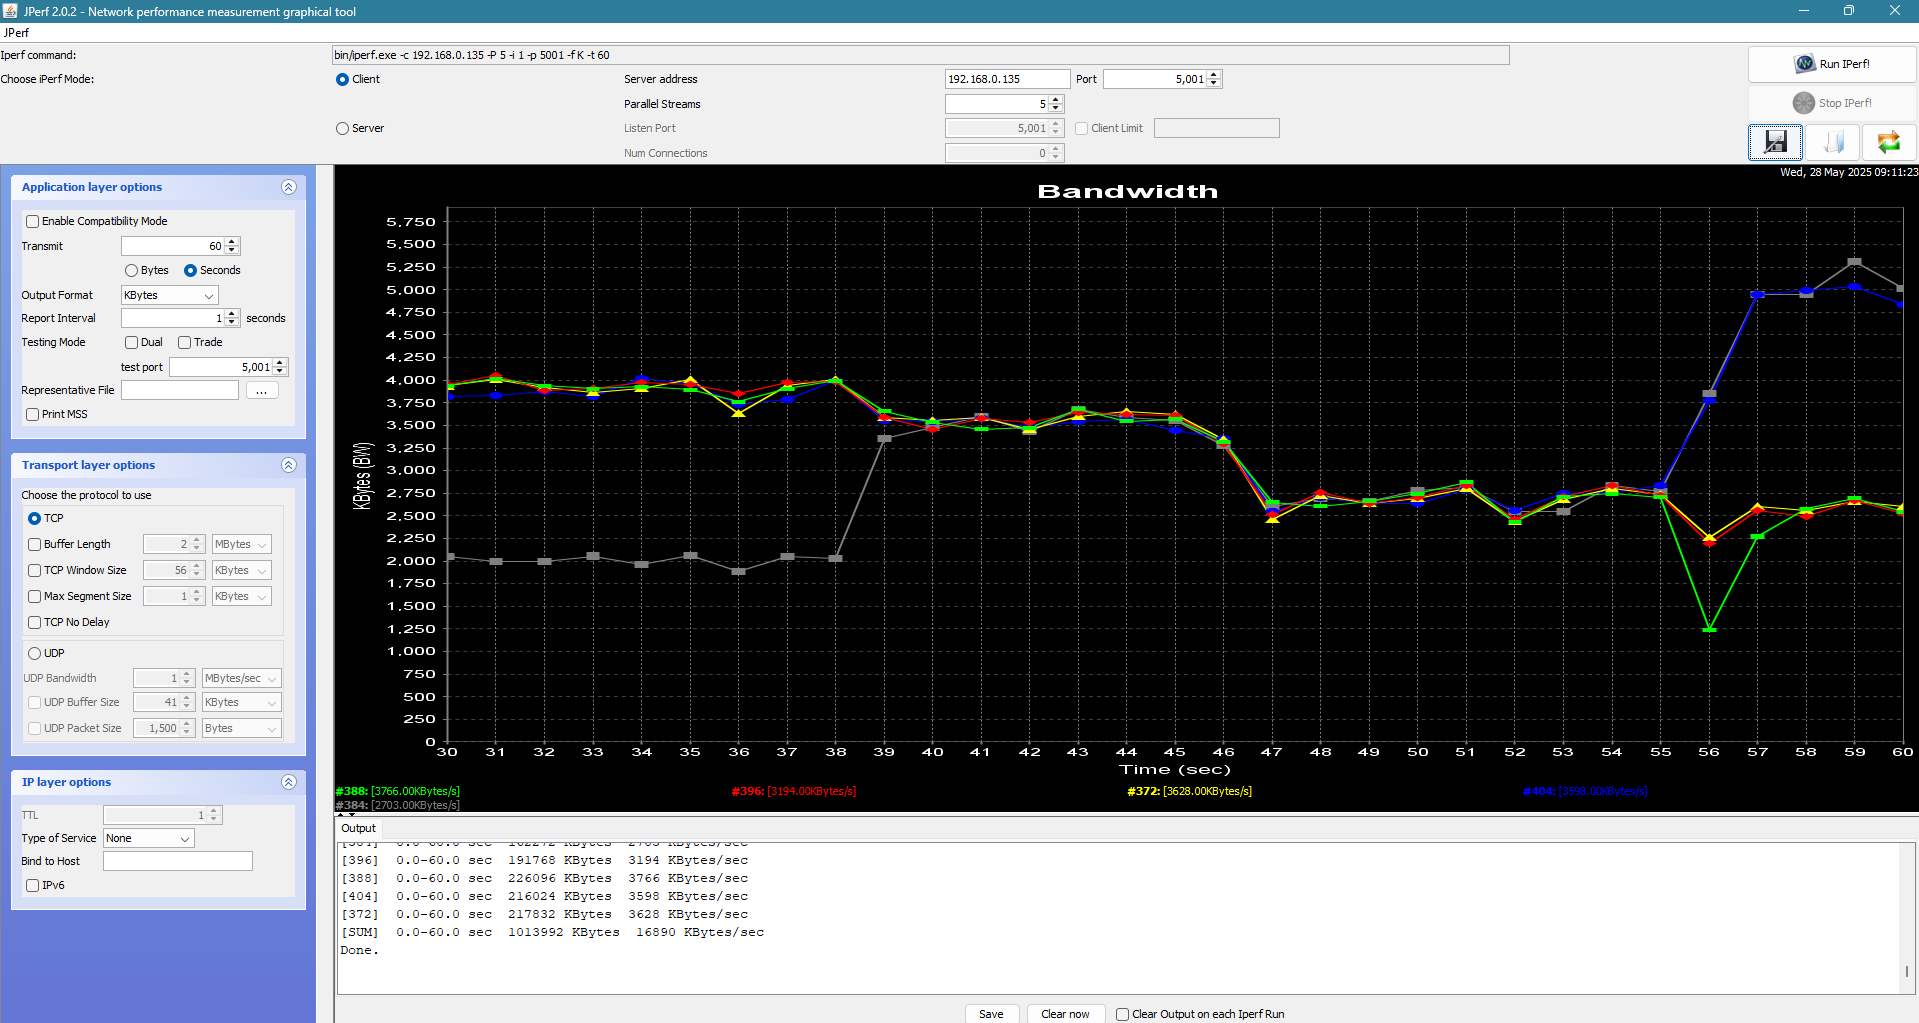Click the Run IPerf! button
Screen dimensions: 1919x1023
click(1832, 64)
